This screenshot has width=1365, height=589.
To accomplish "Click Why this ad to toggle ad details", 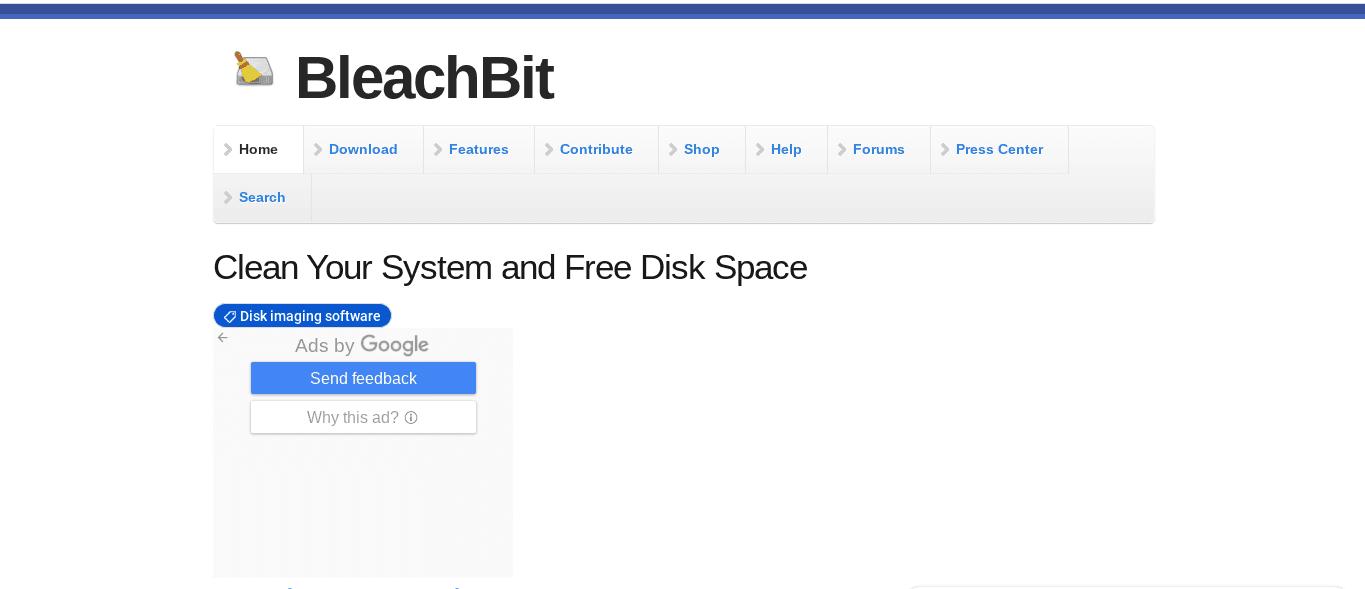I will [x=363, y=417].
